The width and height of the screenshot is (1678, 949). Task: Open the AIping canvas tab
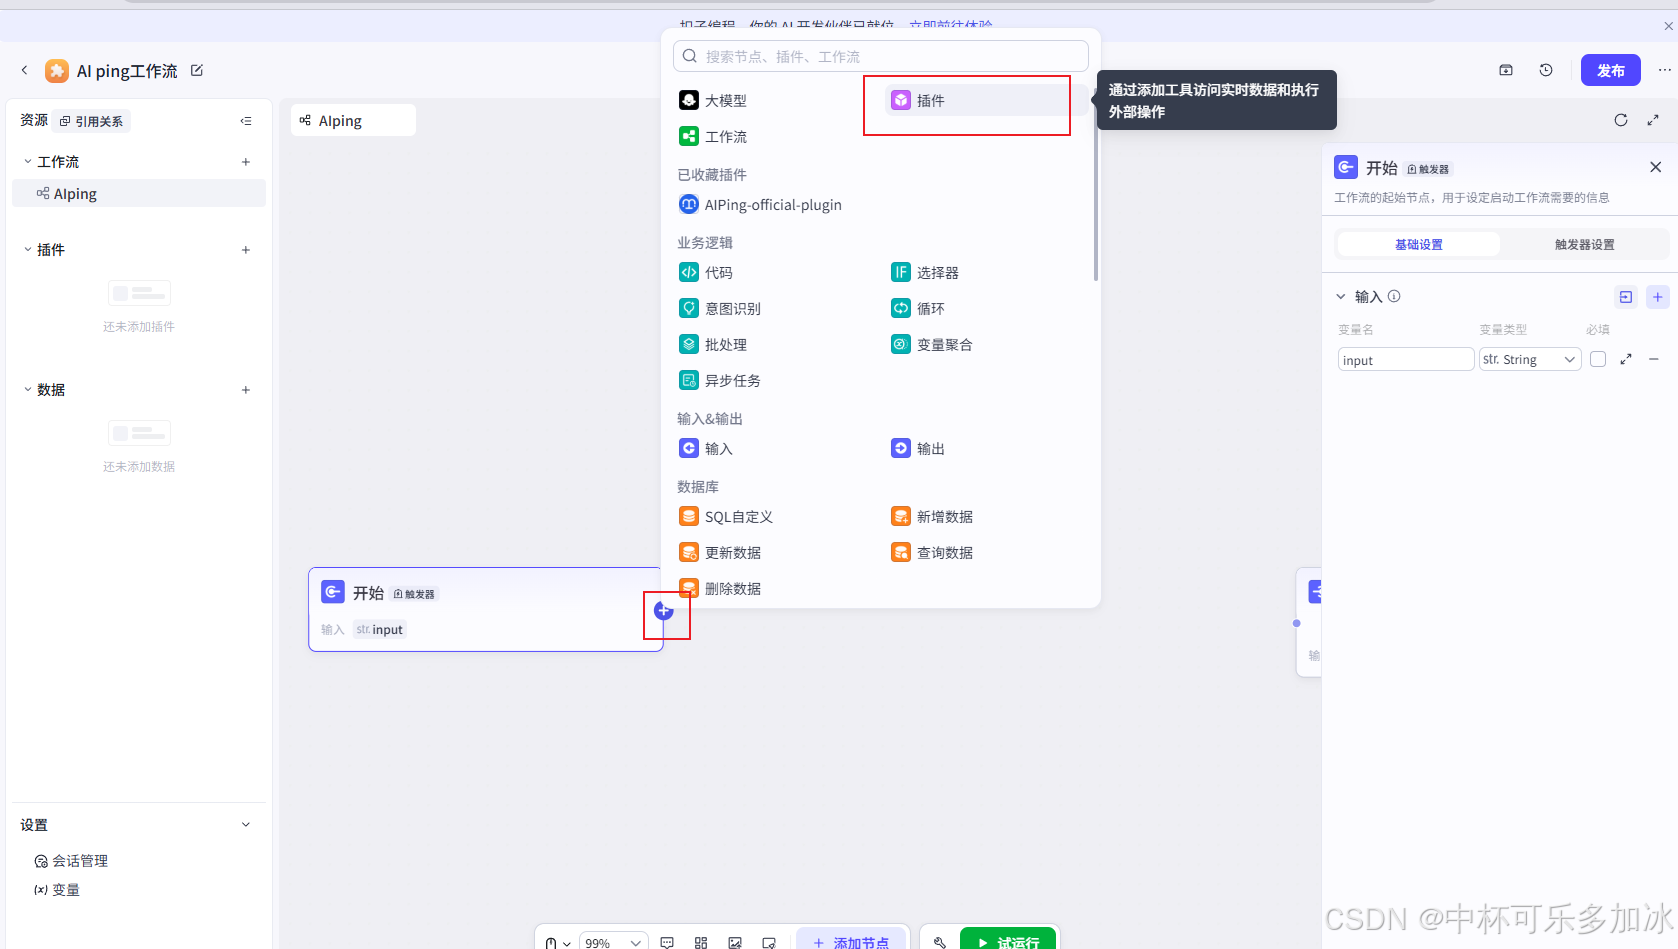[353, 120]
